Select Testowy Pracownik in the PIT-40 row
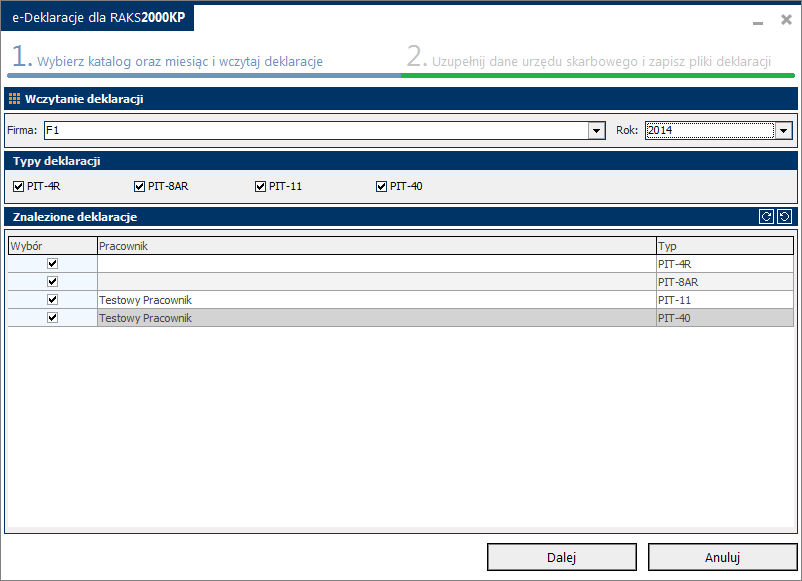Viewport: 802px width, 581px height. (377, 318)
